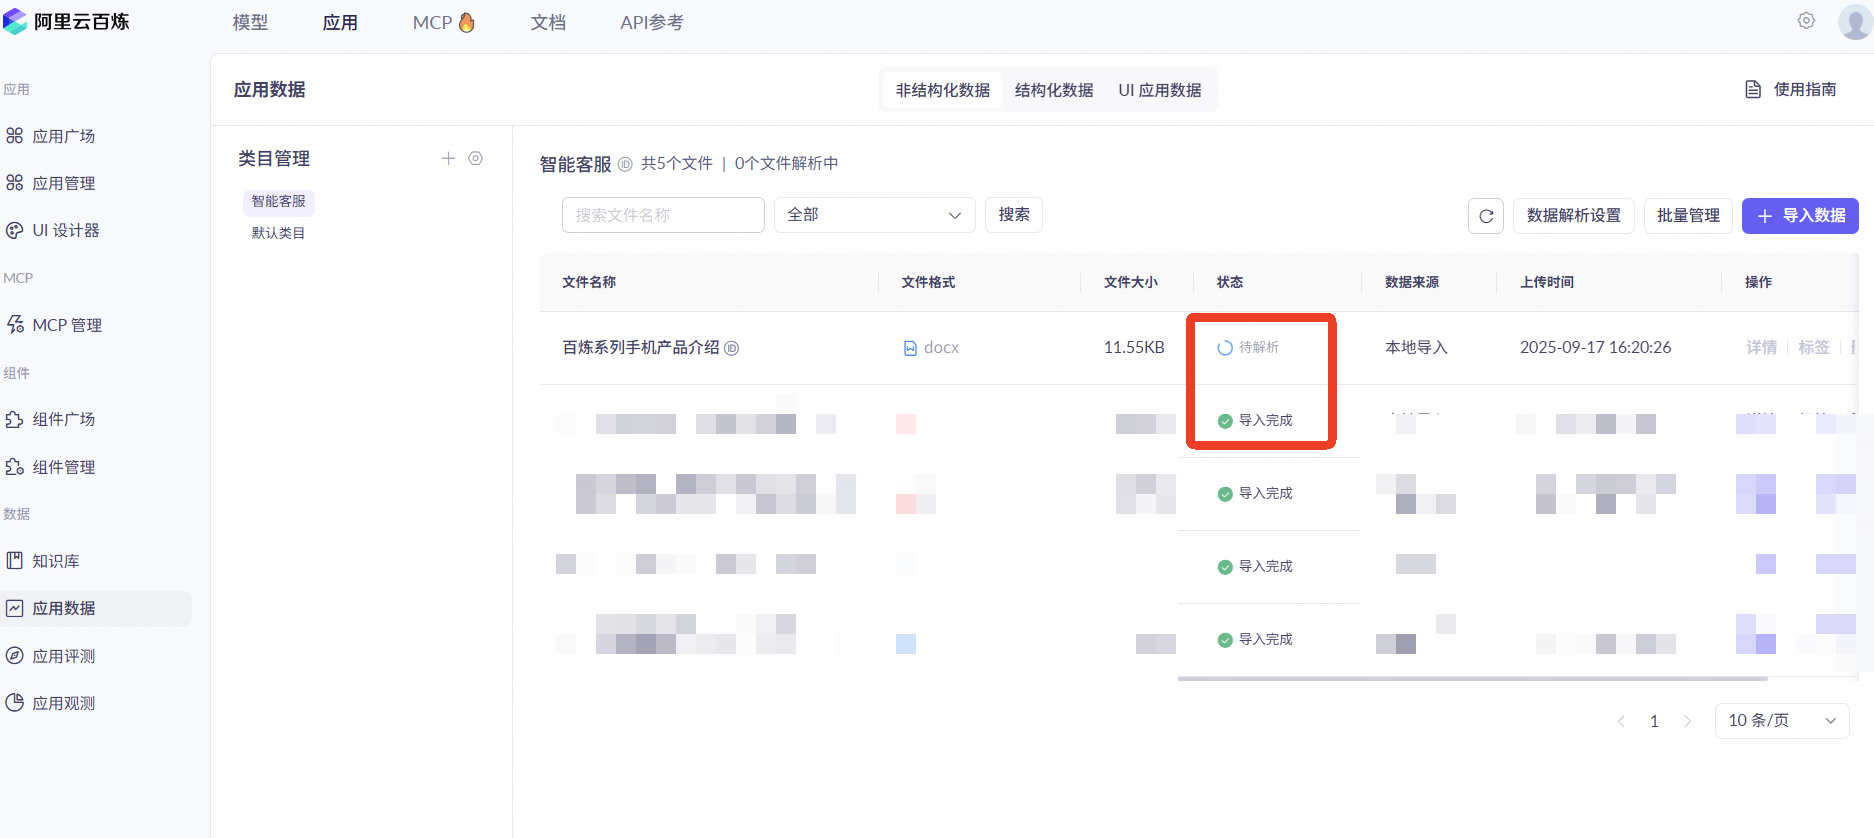This screenshot has width=1874, height=838.
Task: Open the 全部 filter dropdown
Action: coord(875,215)
